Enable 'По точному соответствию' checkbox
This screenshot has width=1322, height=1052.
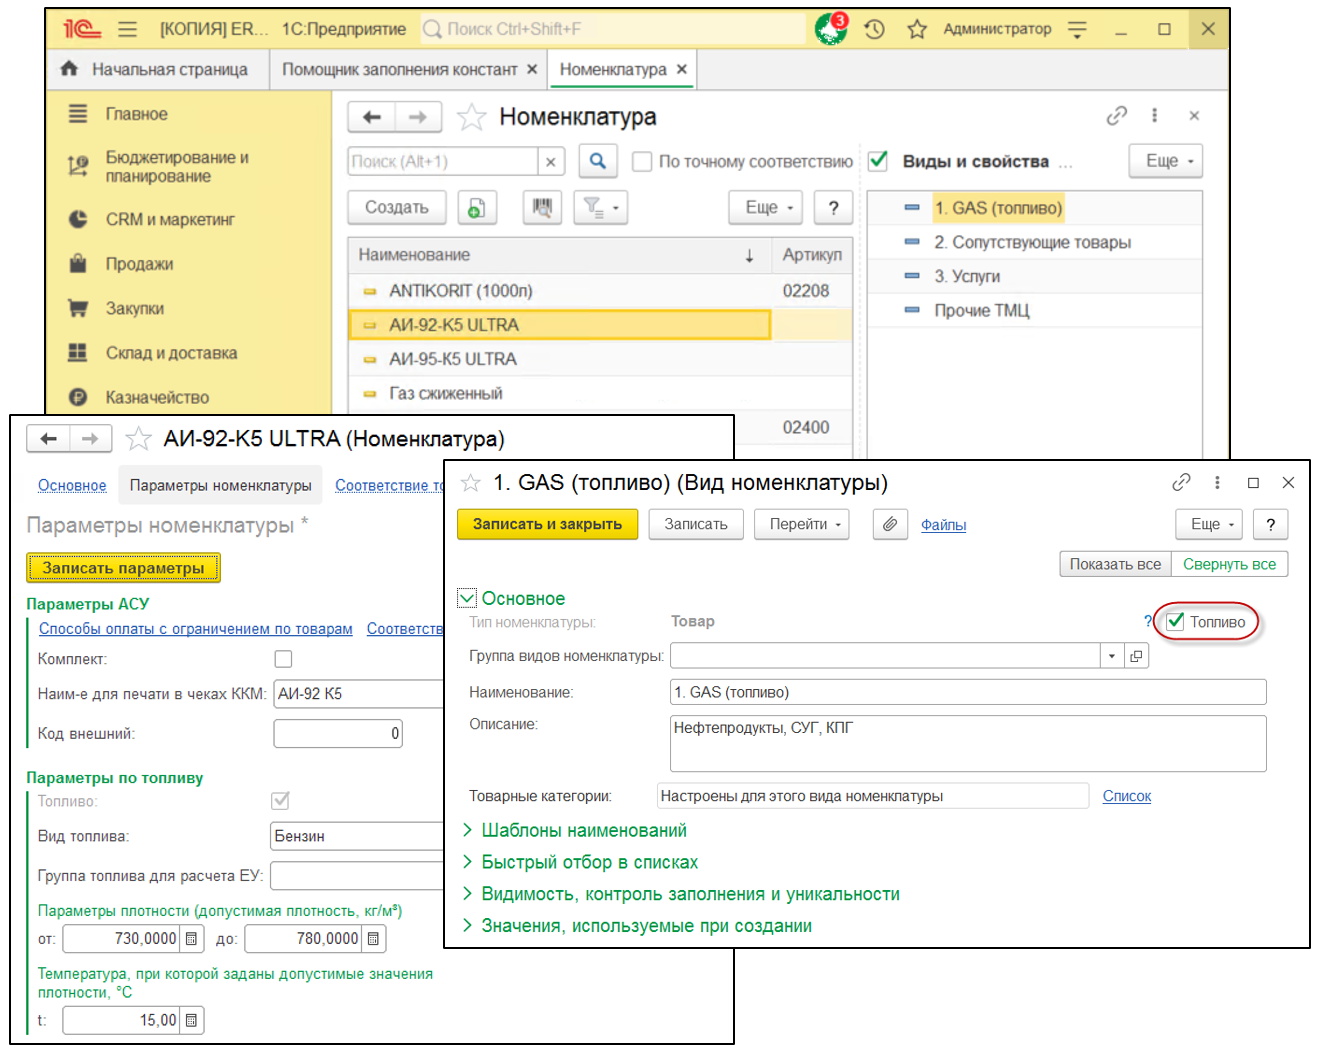click(643, 161)
